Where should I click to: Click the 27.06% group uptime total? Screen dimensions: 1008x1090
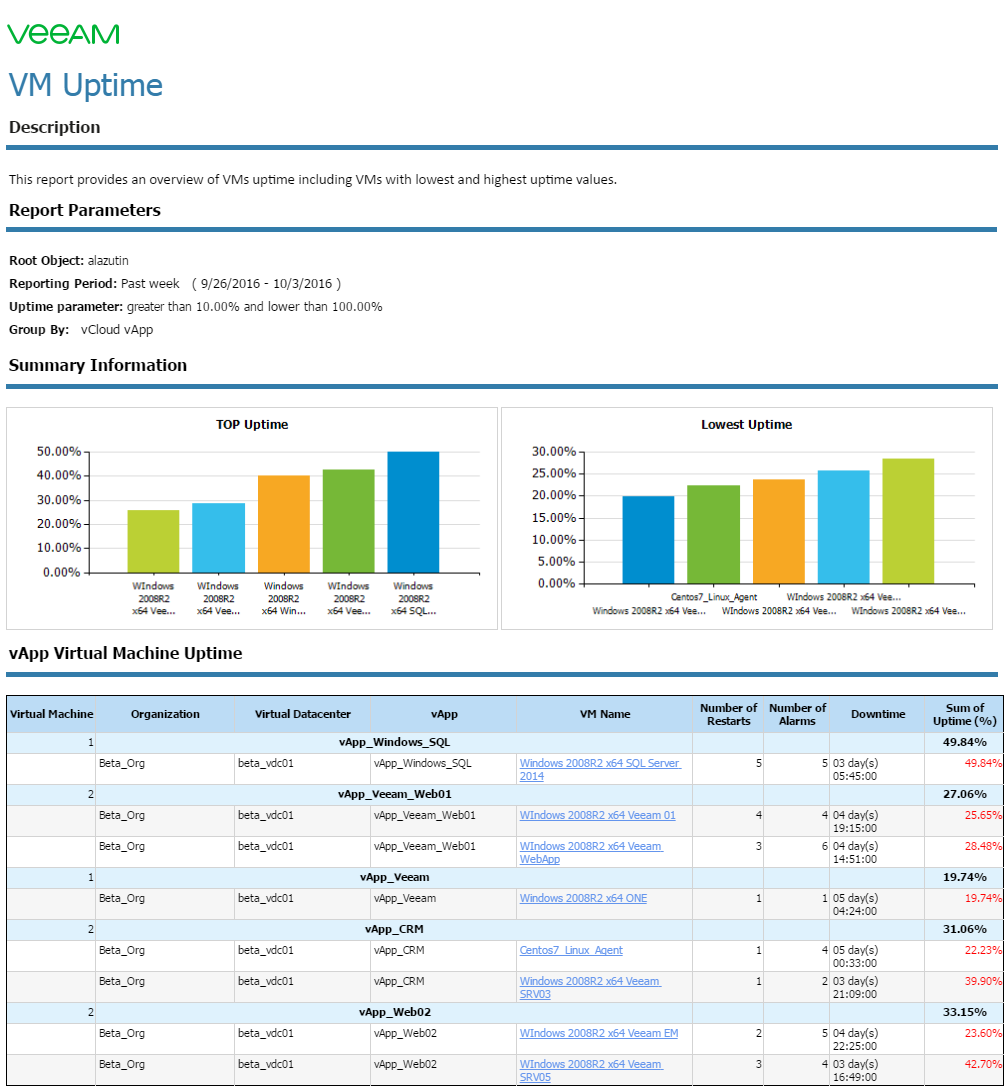pyautogui.click(x=965, y=794)
